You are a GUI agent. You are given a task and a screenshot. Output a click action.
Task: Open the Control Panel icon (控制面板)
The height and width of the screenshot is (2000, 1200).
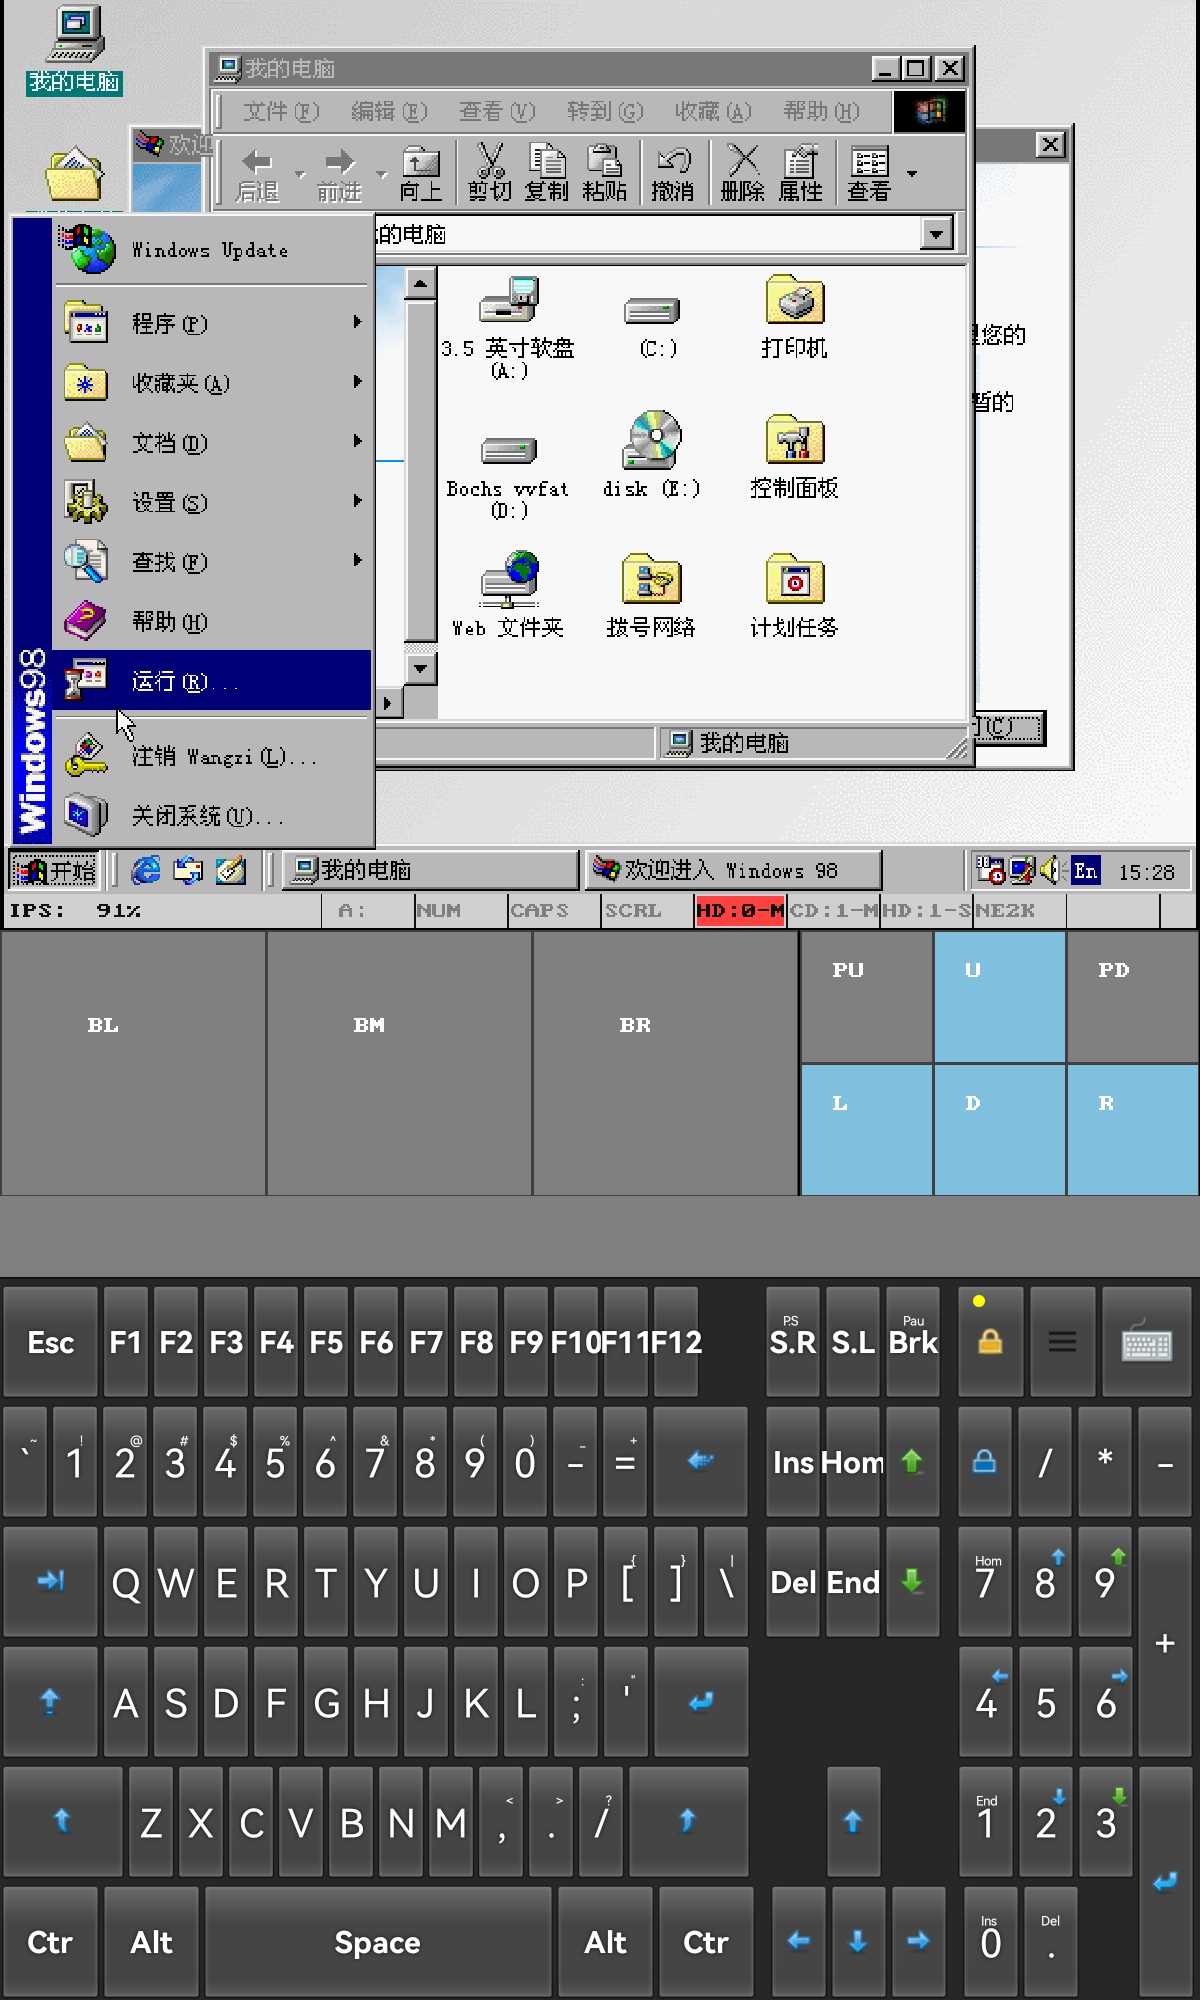[x=794, y=441]
